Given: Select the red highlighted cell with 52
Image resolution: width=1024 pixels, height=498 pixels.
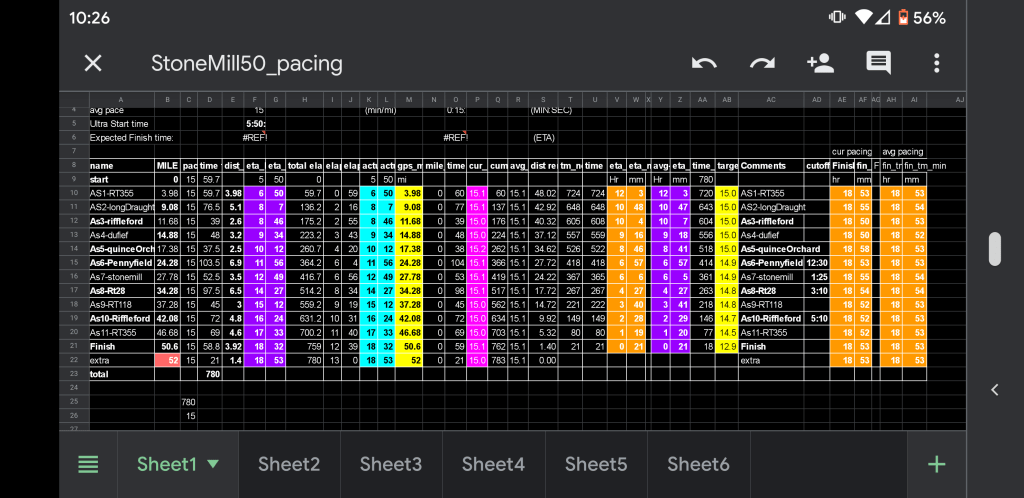Looking at the screenshot, I should pos(167,359).
